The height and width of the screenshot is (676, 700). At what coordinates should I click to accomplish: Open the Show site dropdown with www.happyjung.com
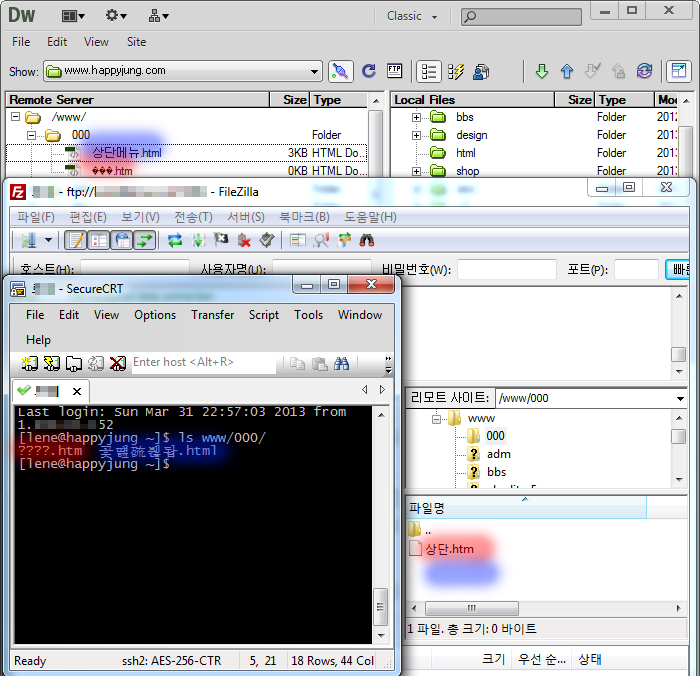(314, 71)
